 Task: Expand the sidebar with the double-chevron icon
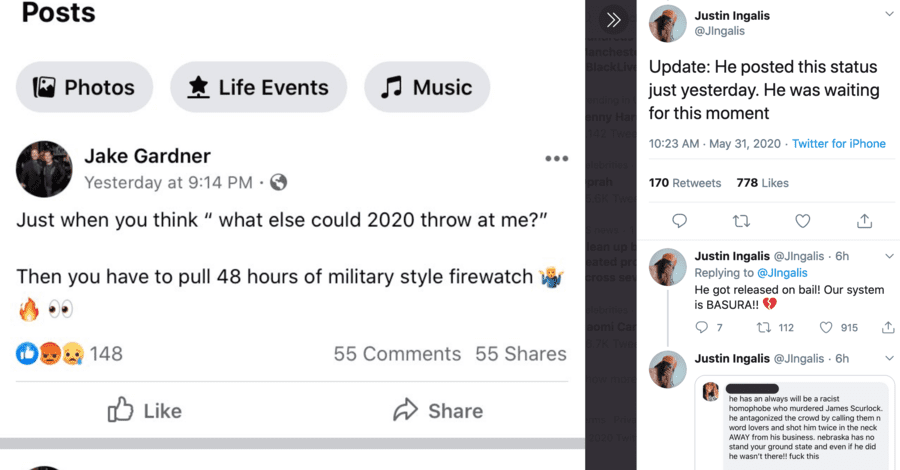614,20
